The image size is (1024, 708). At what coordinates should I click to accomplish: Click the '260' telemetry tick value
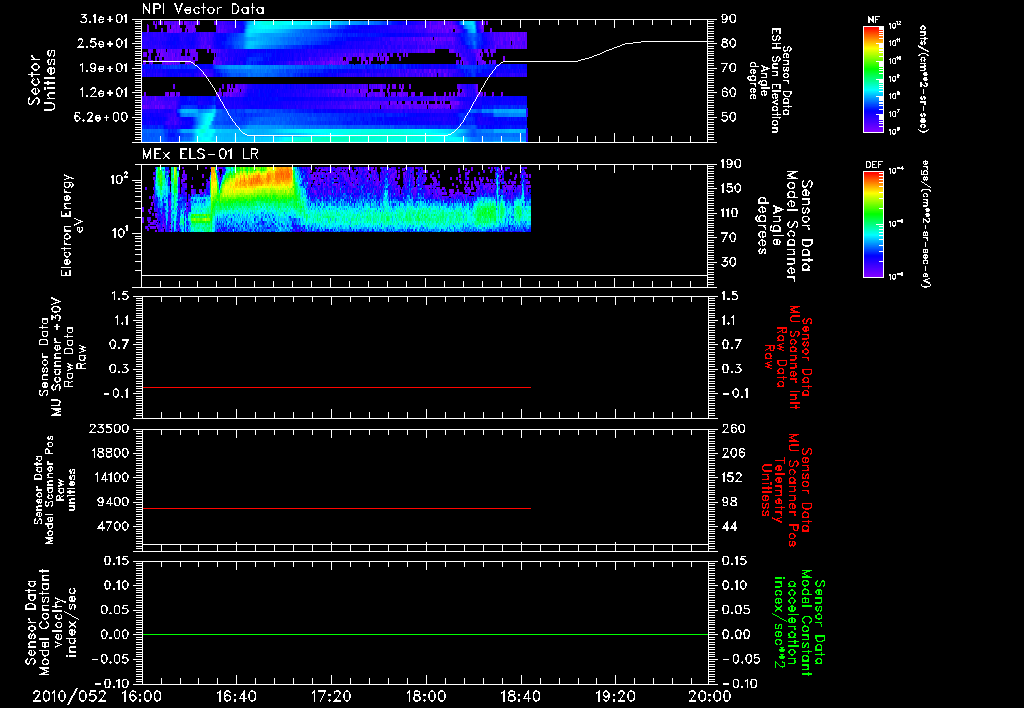(732, 429)
